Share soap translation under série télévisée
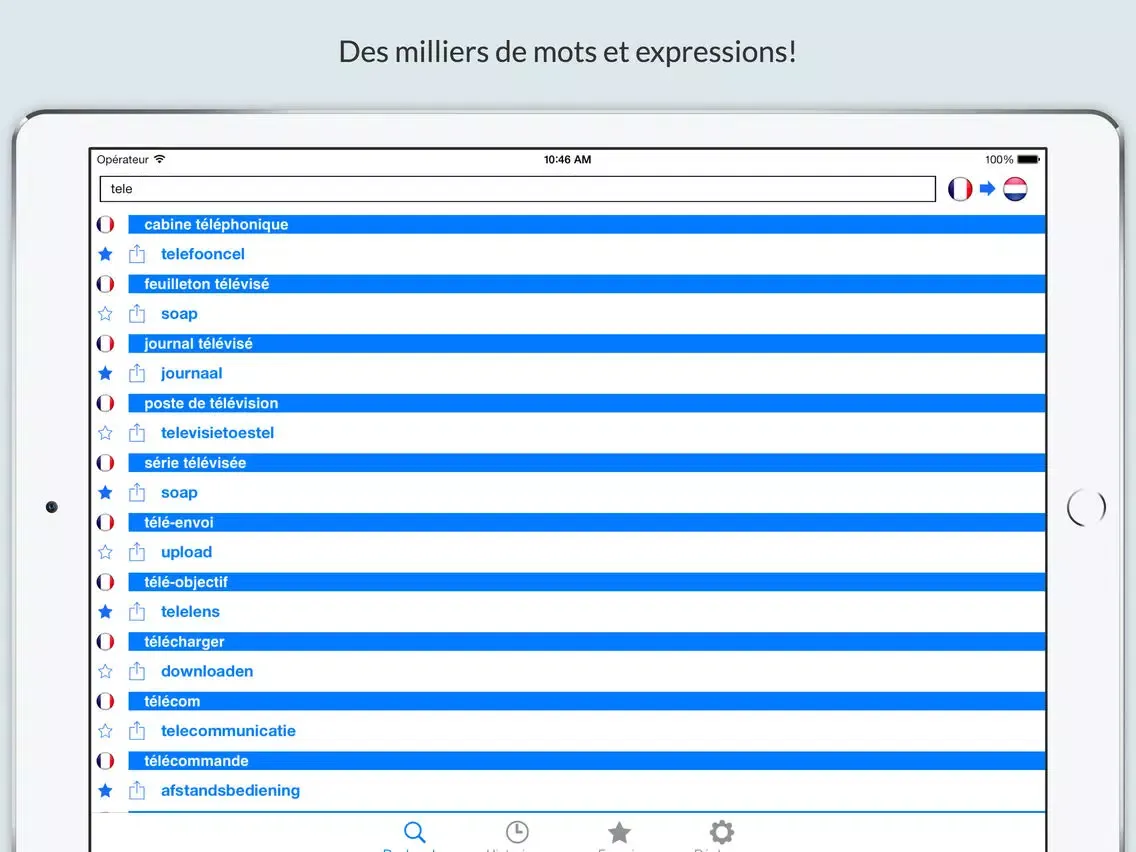The image size is (1136, 852). point(137,492)
